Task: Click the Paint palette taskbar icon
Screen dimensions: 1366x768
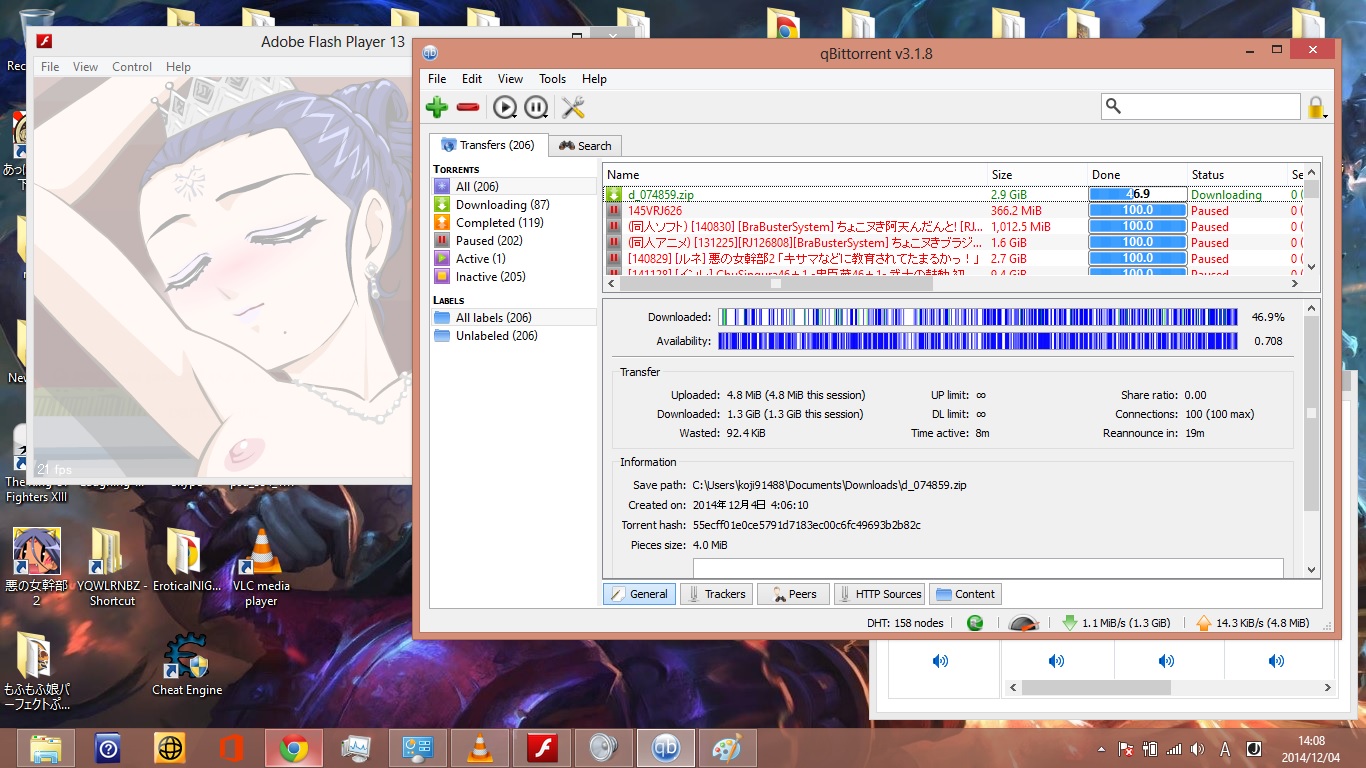Action: [x=728, y=748]
